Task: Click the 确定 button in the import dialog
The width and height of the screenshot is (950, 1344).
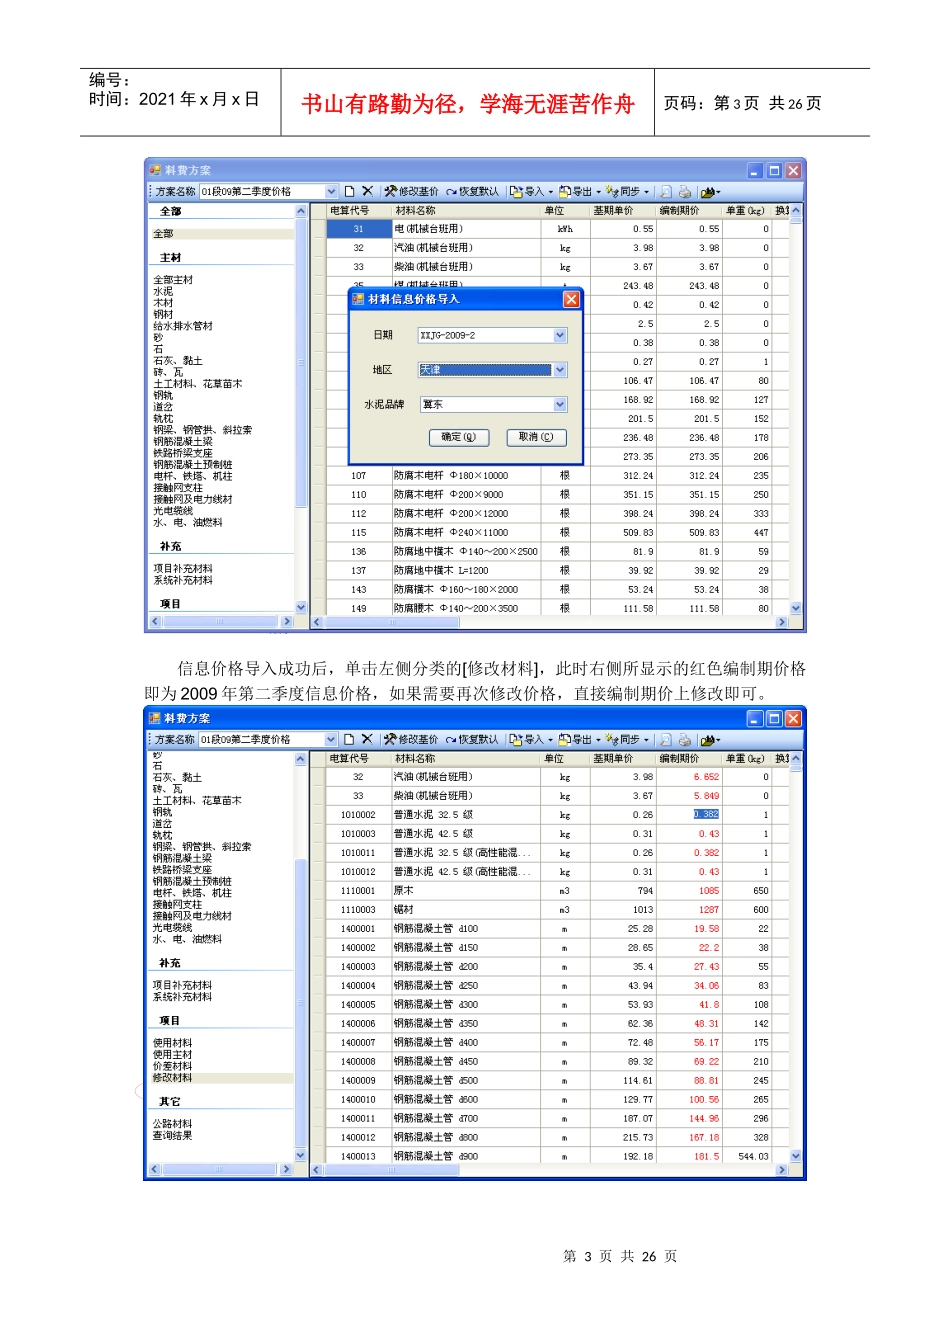Action: 459,437
